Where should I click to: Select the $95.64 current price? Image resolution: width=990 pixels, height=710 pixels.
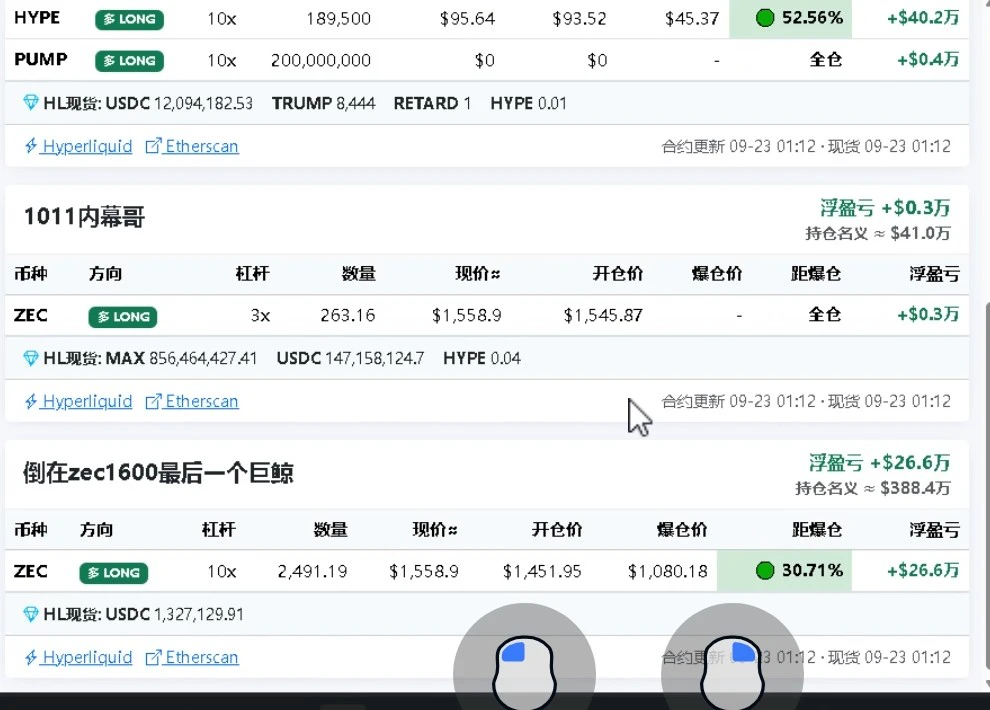click(x=467, y=19)
